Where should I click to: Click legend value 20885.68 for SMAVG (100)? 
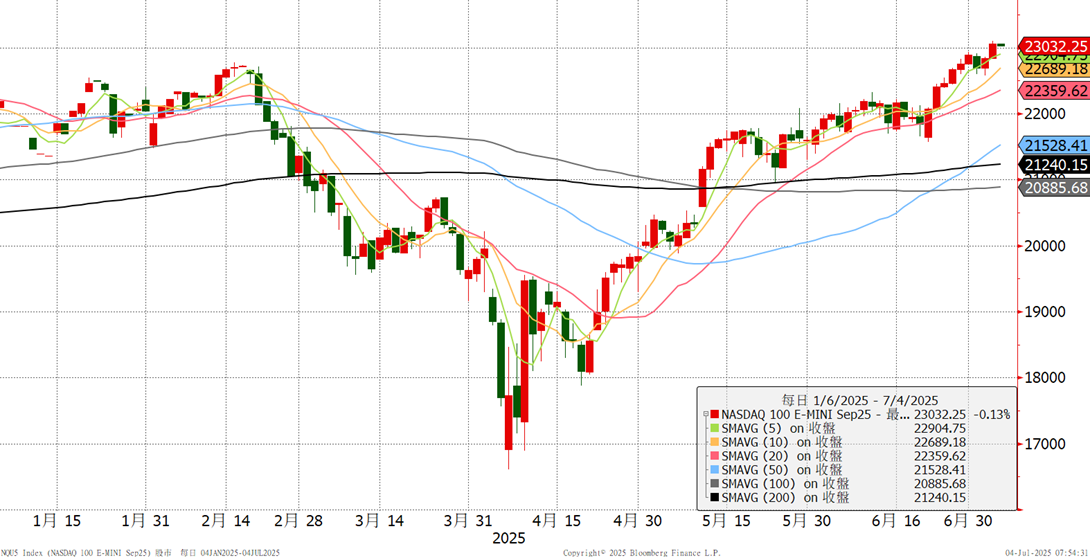point(941,484)
